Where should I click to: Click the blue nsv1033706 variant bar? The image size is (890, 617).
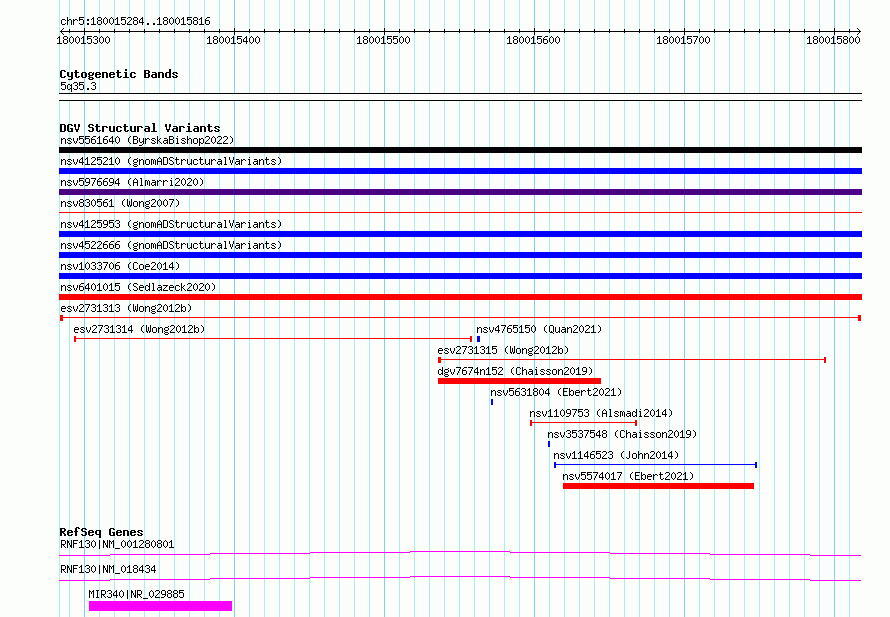460,276
